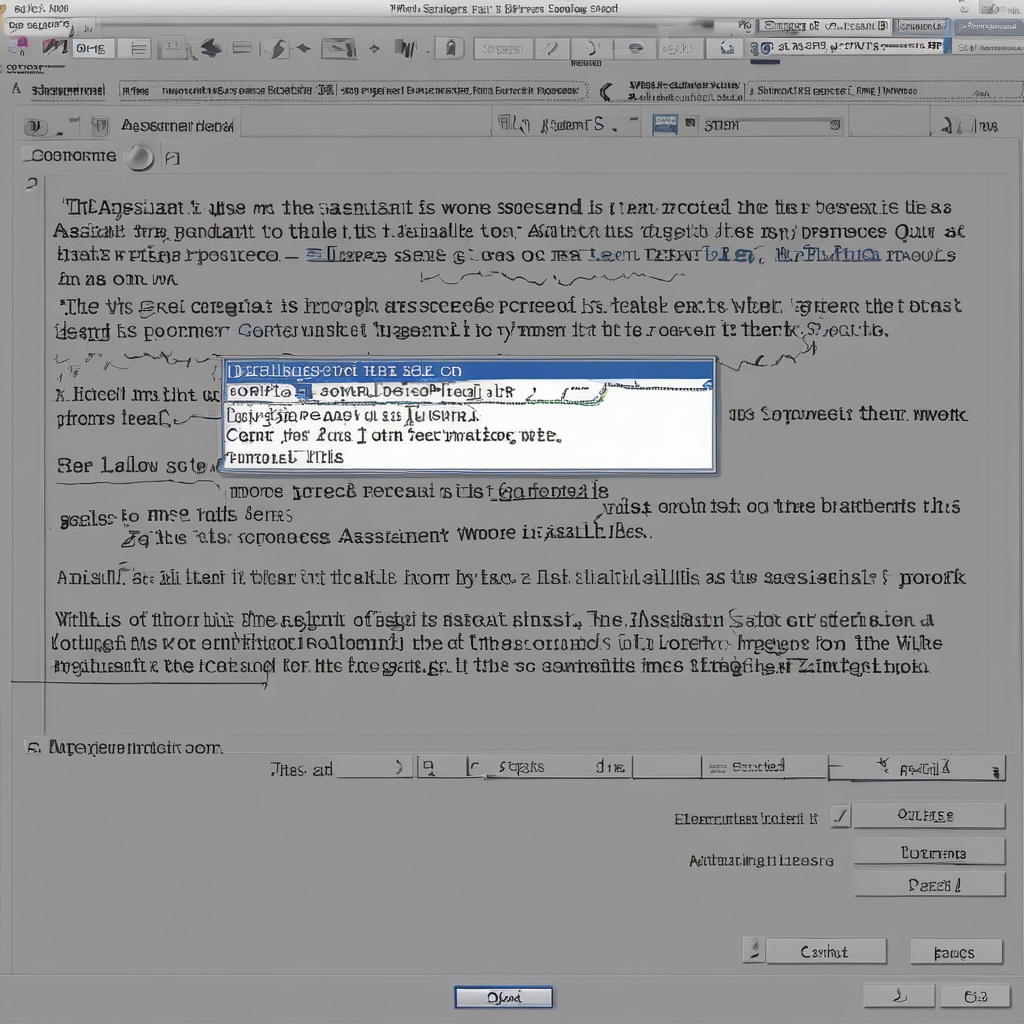The image size is (1024, 1024).
Task: Click the vertical bars toolbar icon
Action: click(x=405, y=48)
